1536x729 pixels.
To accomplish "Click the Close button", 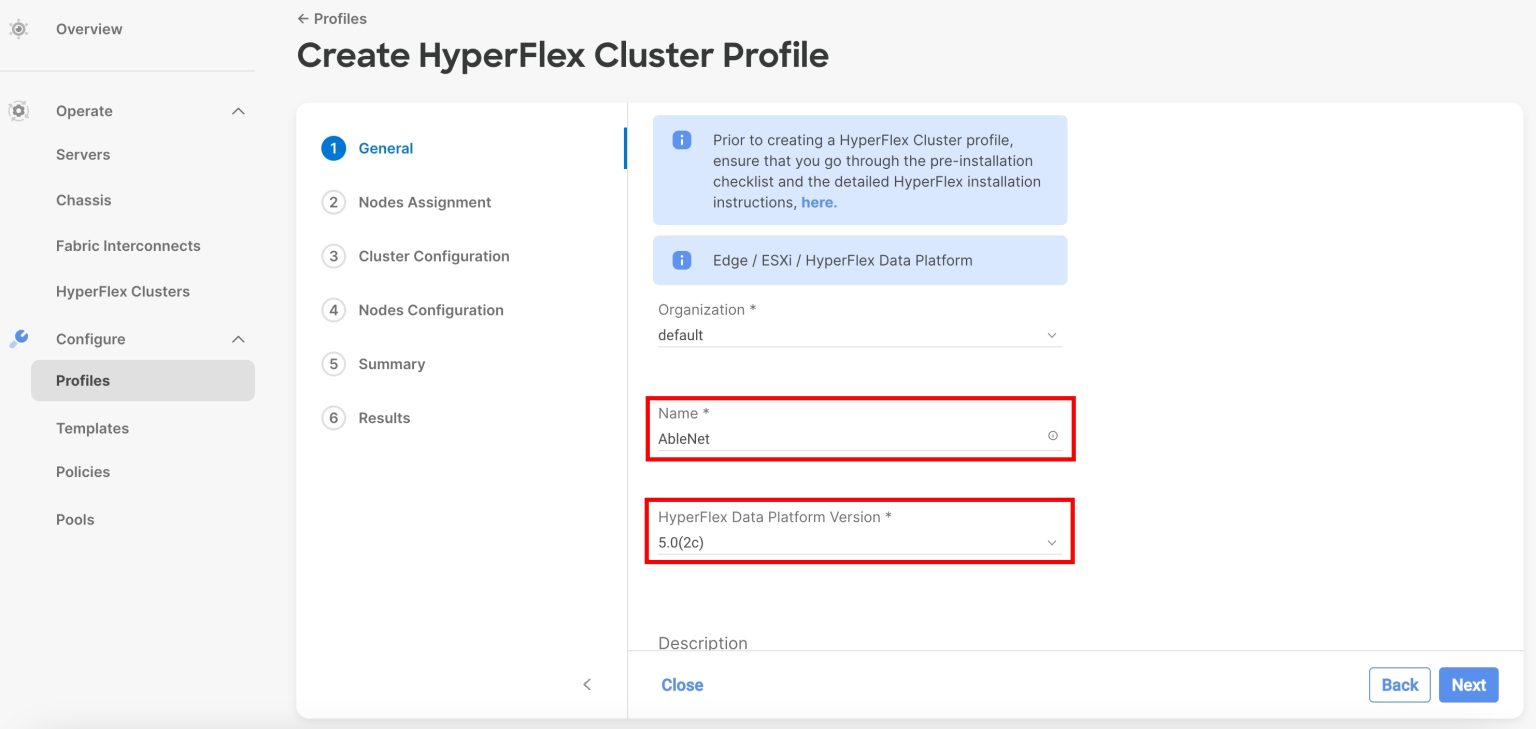I will point(682,684).
